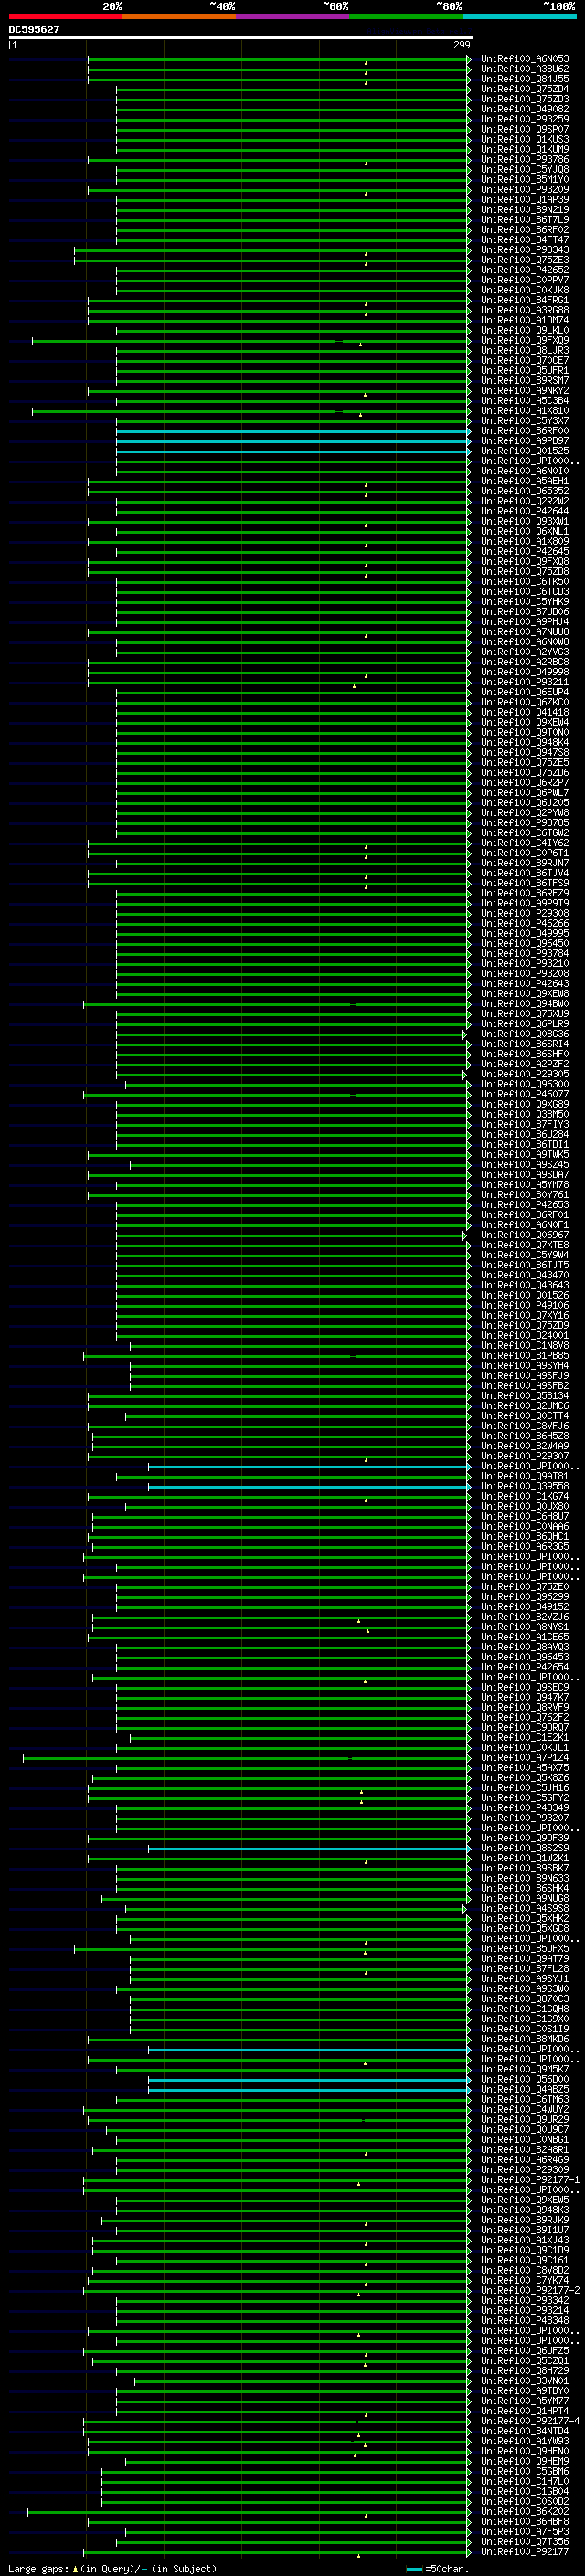This screenshot has height=2576, width=585.
Task: Select hit UniRef100_P93259
Action: pos(525,119)
